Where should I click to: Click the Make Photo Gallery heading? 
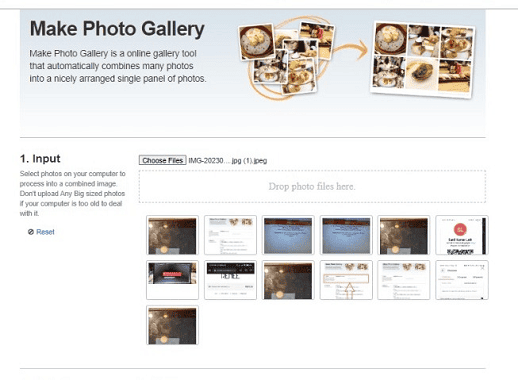[x=117, y=29]
